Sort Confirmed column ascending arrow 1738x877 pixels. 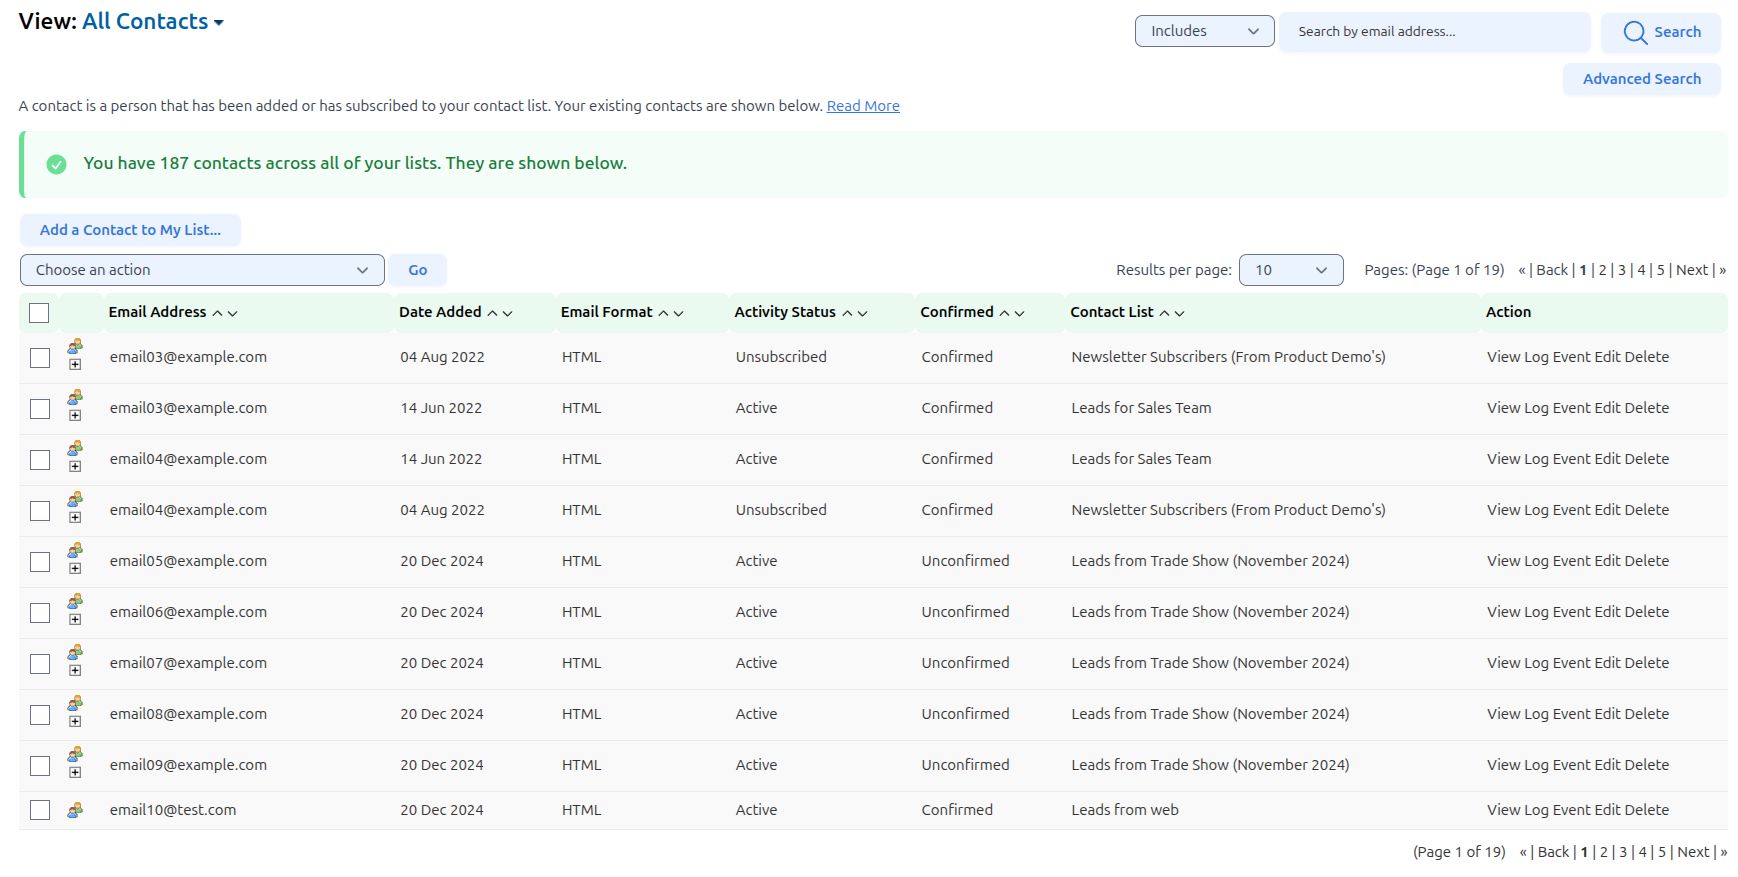pyautogui.click(x=1004, y=313)
